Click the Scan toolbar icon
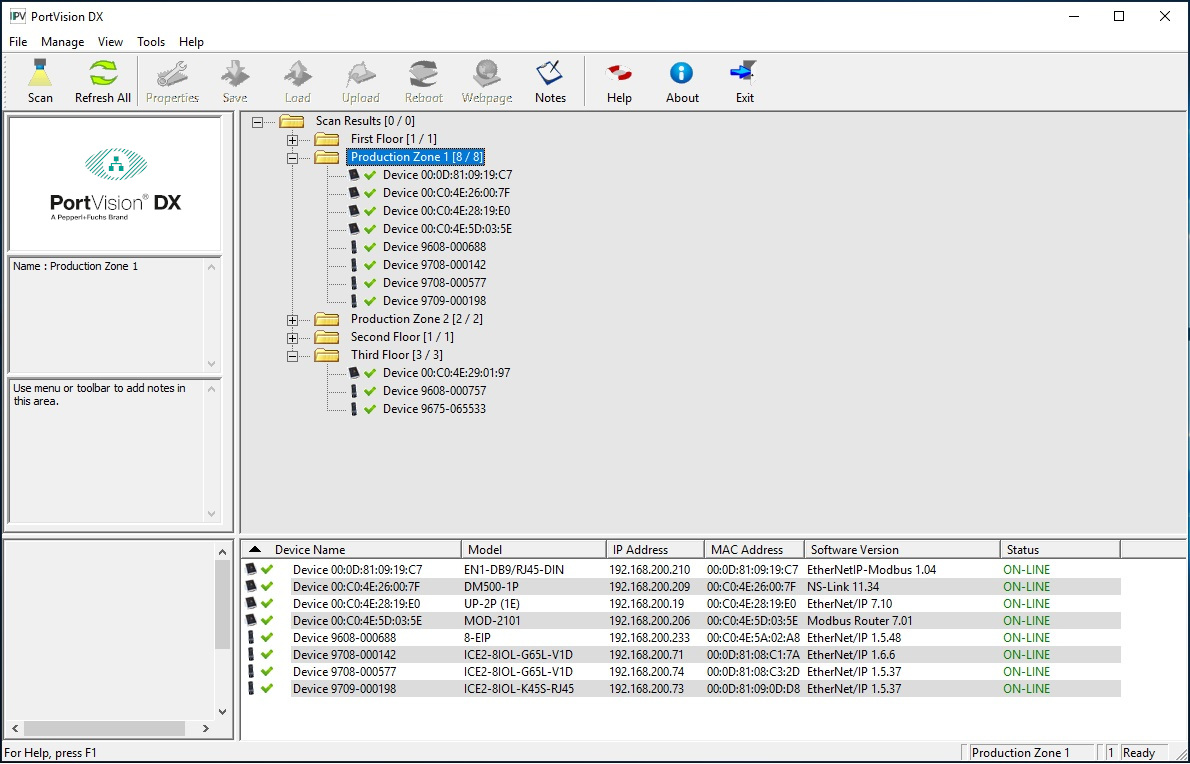Viewport: 1190px width, 764px height. (40, 74)
